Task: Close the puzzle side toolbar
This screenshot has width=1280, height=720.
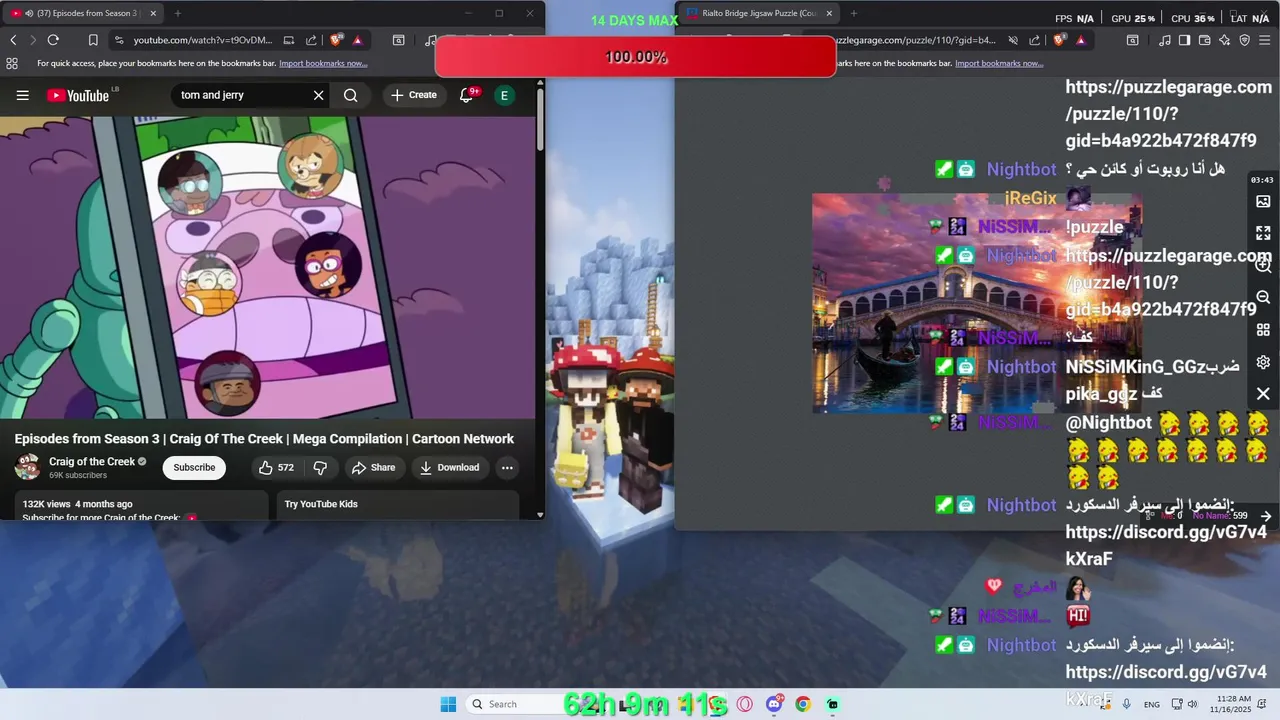Action: pos(1263,394)
